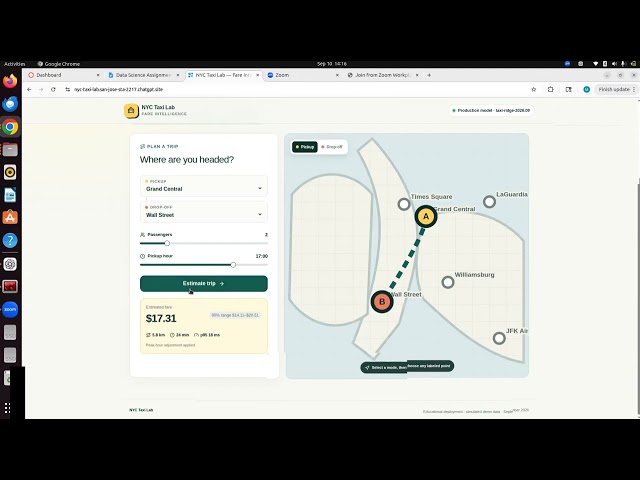Open the Chrome profile avatar
Viewport: 640px width, 480px height.
587,89
